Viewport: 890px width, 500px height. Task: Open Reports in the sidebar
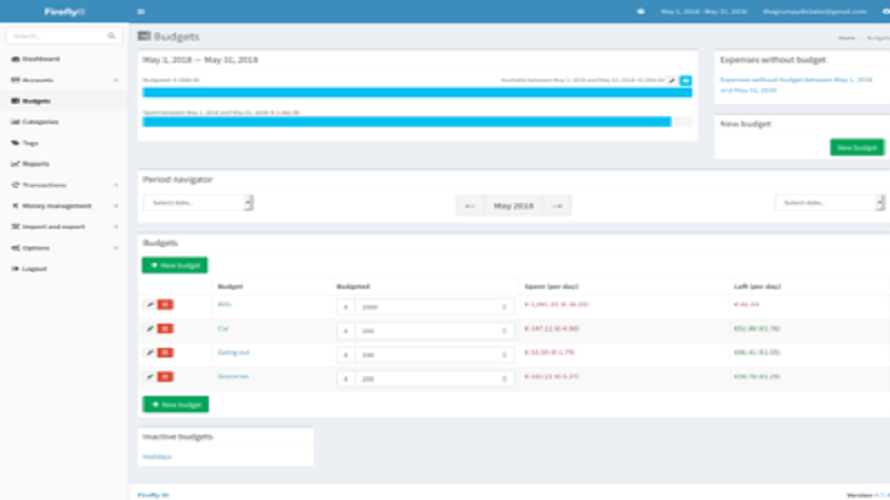[x=36, y=164]
